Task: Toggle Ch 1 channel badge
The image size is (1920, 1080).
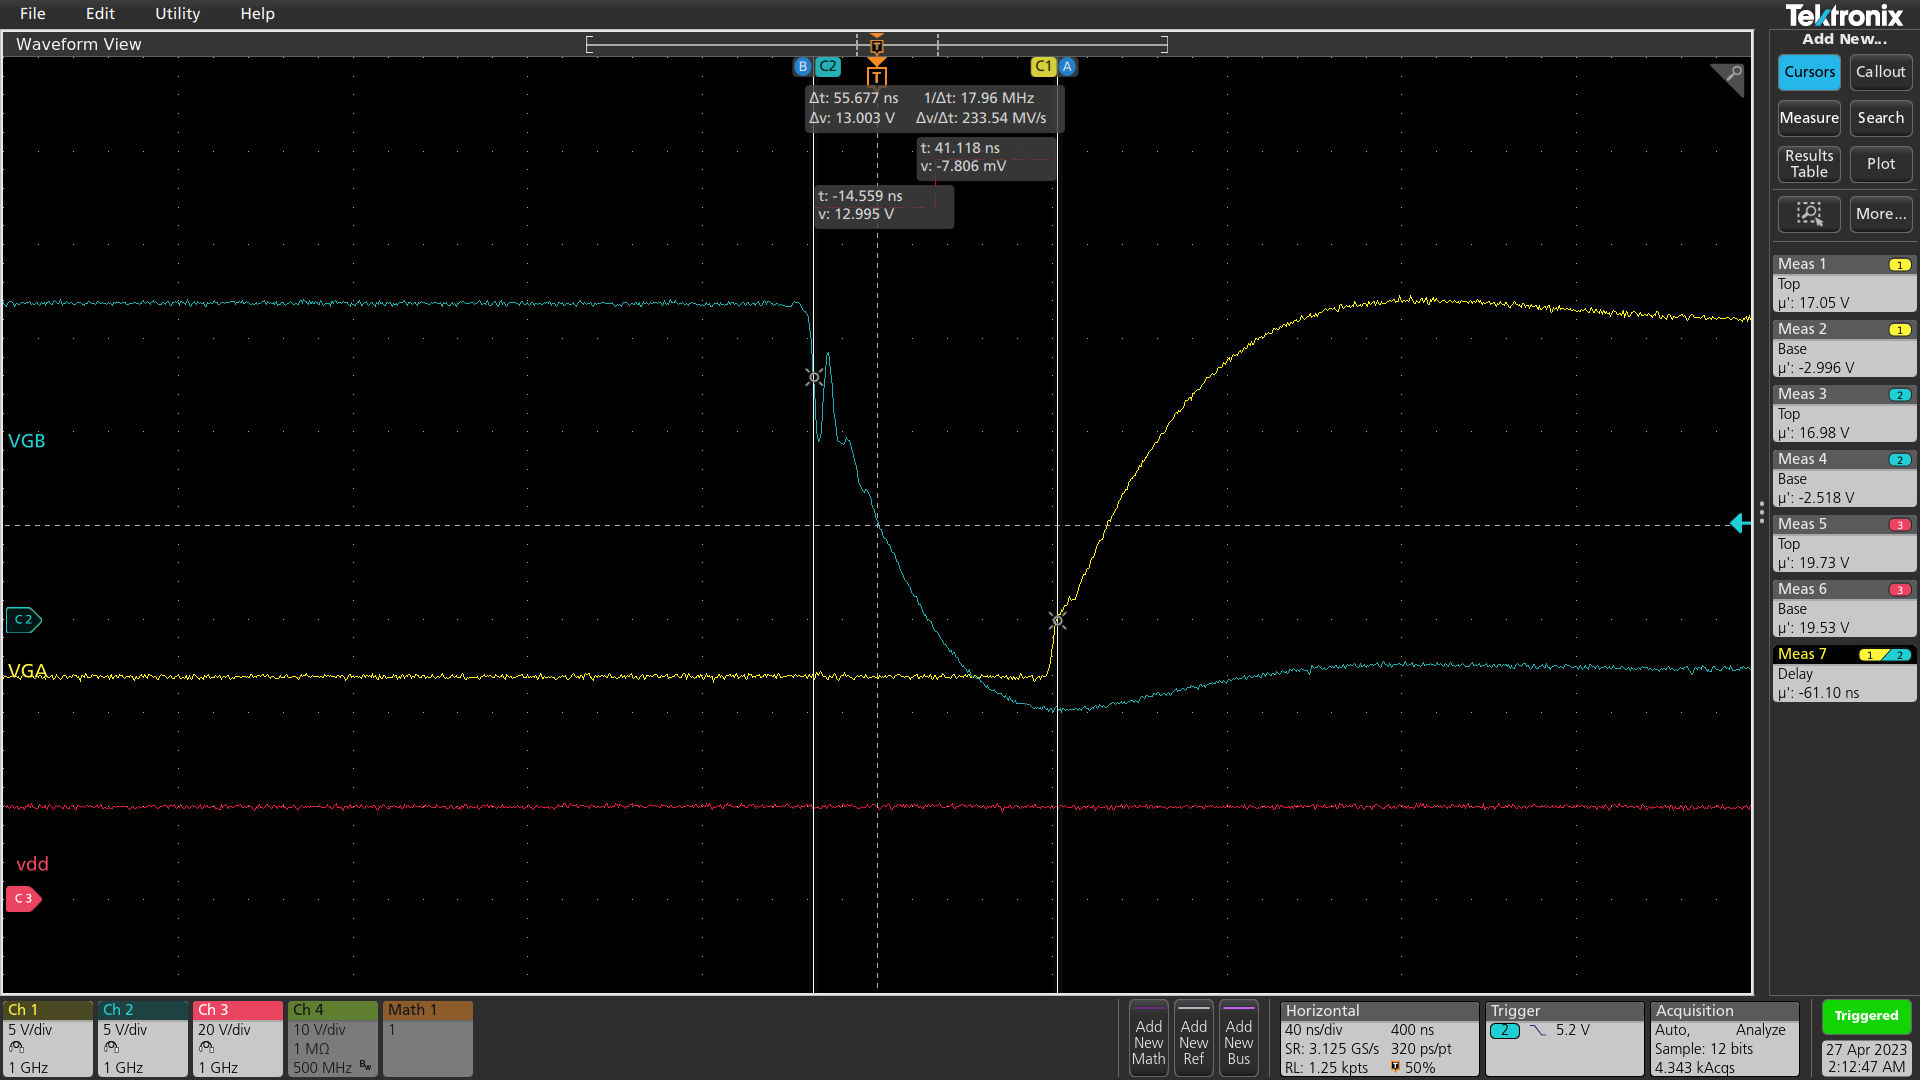Action: (47, 1038)
